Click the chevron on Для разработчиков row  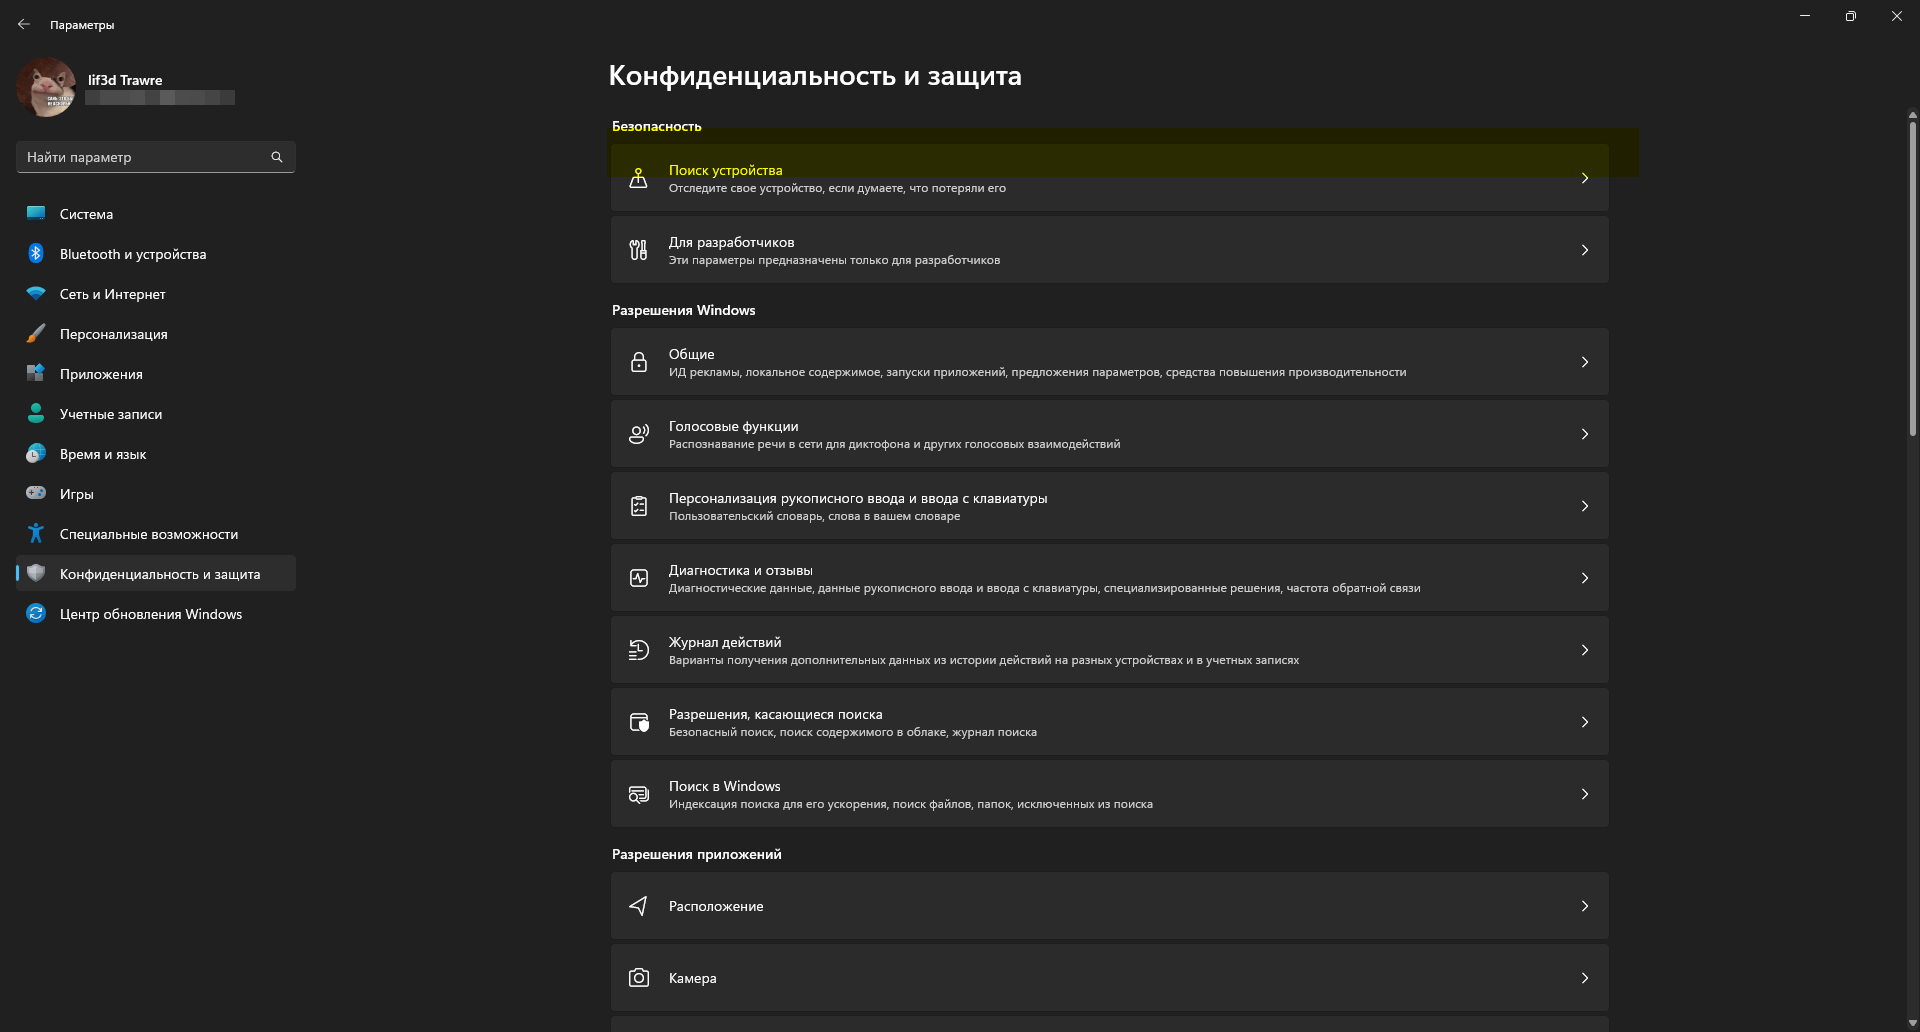(x=1585, y=250)
